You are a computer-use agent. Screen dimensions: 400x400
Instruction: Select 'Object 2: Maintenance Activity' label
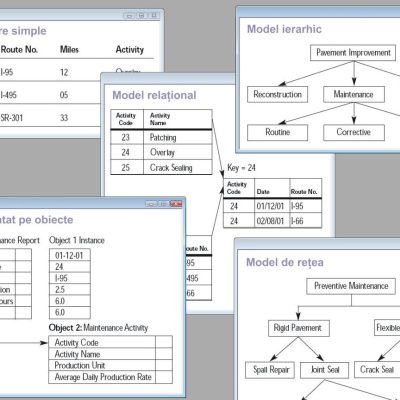[98, 328]
